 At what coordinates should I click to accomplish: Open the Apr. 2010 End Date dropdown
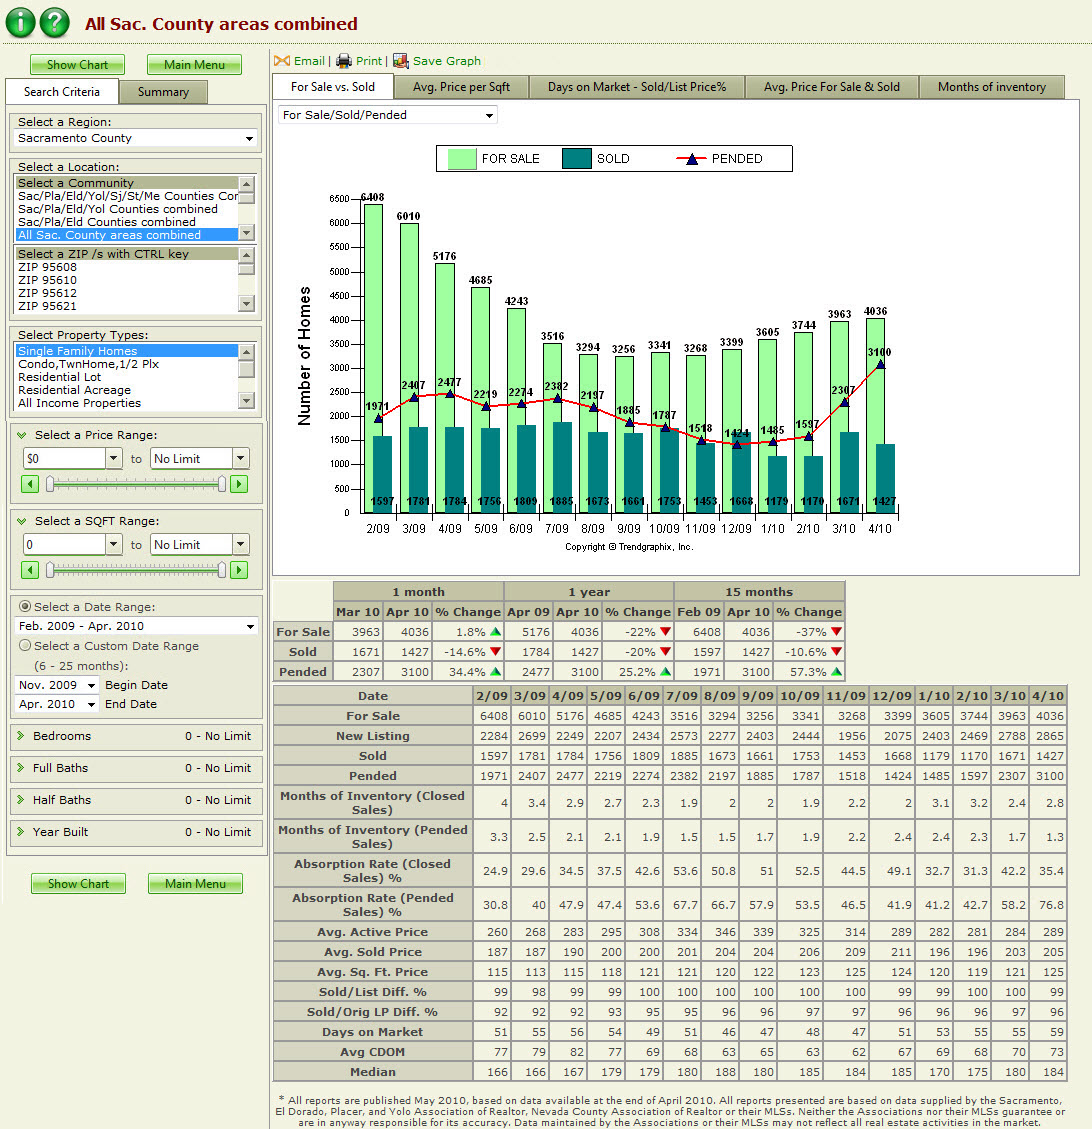pos(56,704)
